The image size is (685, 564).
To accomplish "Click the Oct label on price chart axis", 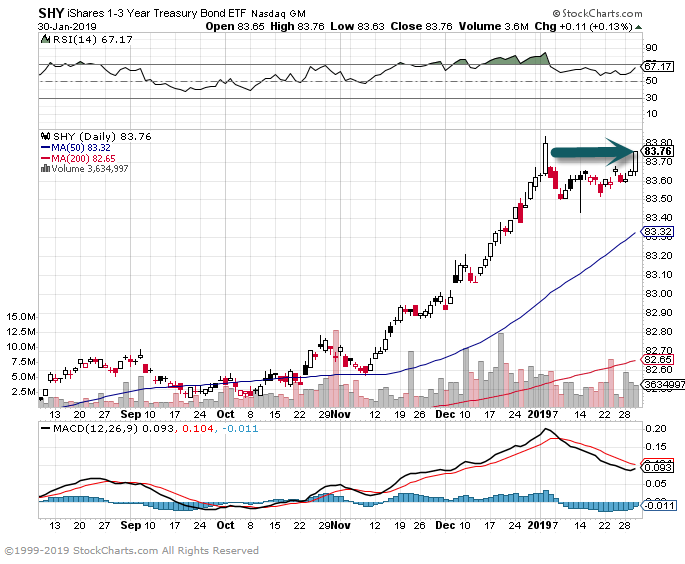I will 225,414.
